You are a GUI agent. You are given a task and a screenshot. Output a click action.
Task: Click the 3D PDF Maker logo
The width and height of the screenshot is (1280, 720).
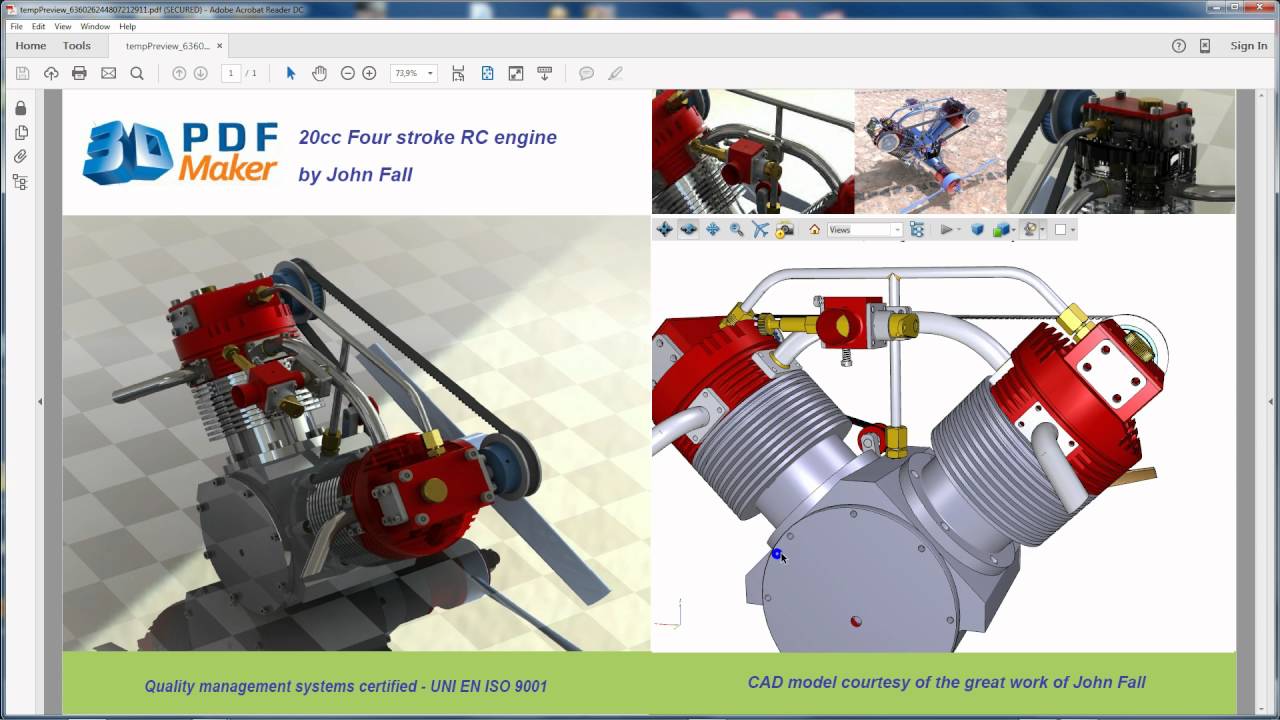point(180,152)
